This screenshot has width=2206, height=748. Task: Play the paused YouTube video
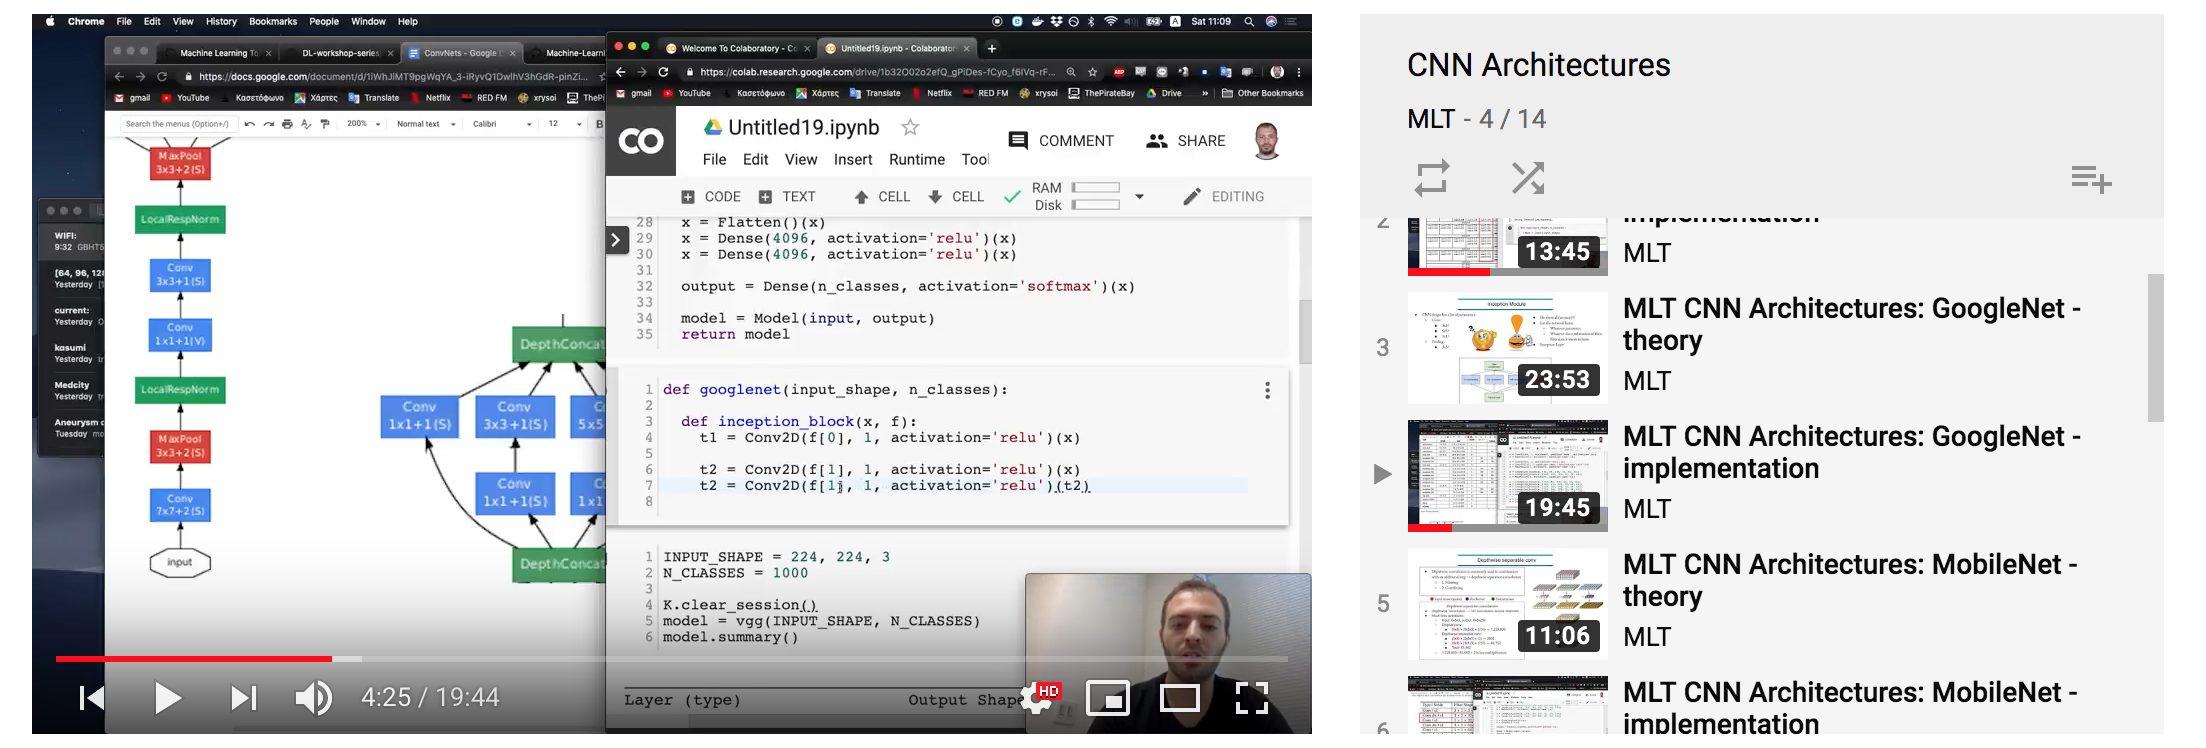168,697
